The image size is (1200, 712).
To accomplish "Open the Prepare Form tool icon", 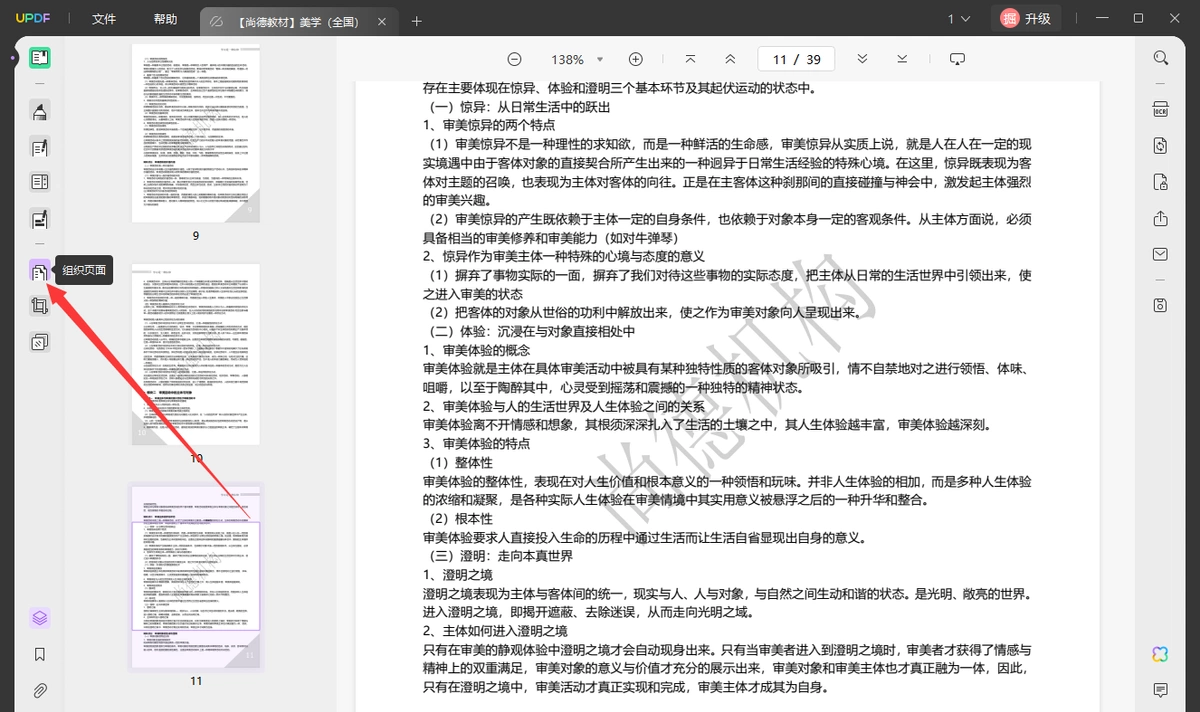I will [39, 182].
